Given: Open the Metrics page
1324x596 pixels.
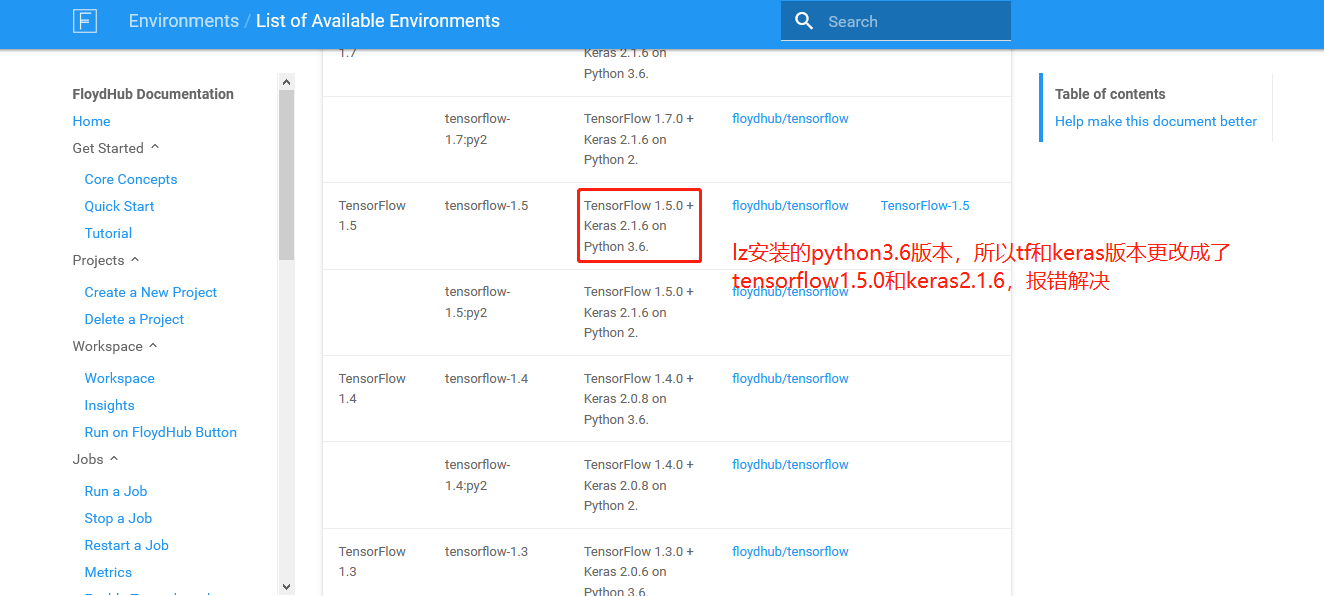Looking at the screenshot, I should [x=108, y=572].
